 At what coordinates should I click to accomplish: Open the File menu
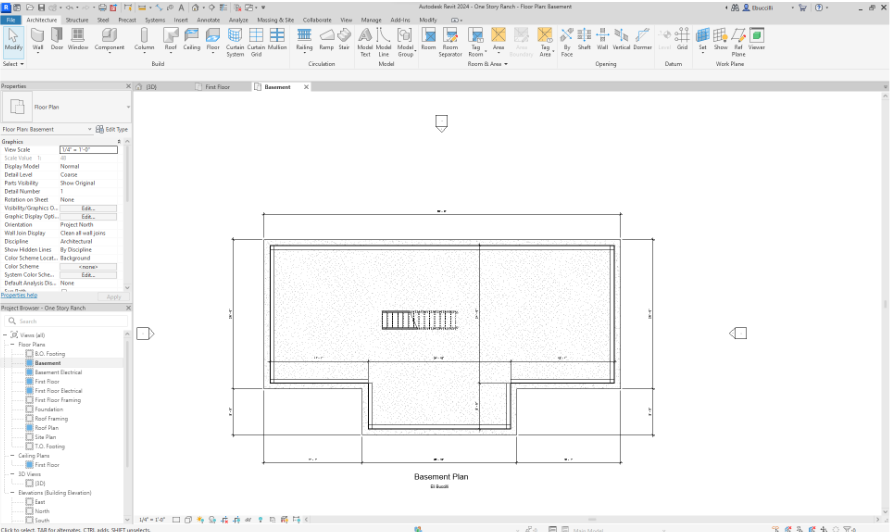[x=11, y=20]
